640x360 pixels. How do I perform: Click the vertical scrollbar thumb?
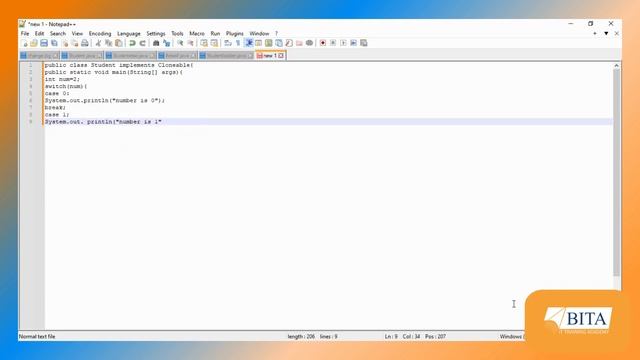(x=616, y=172)
